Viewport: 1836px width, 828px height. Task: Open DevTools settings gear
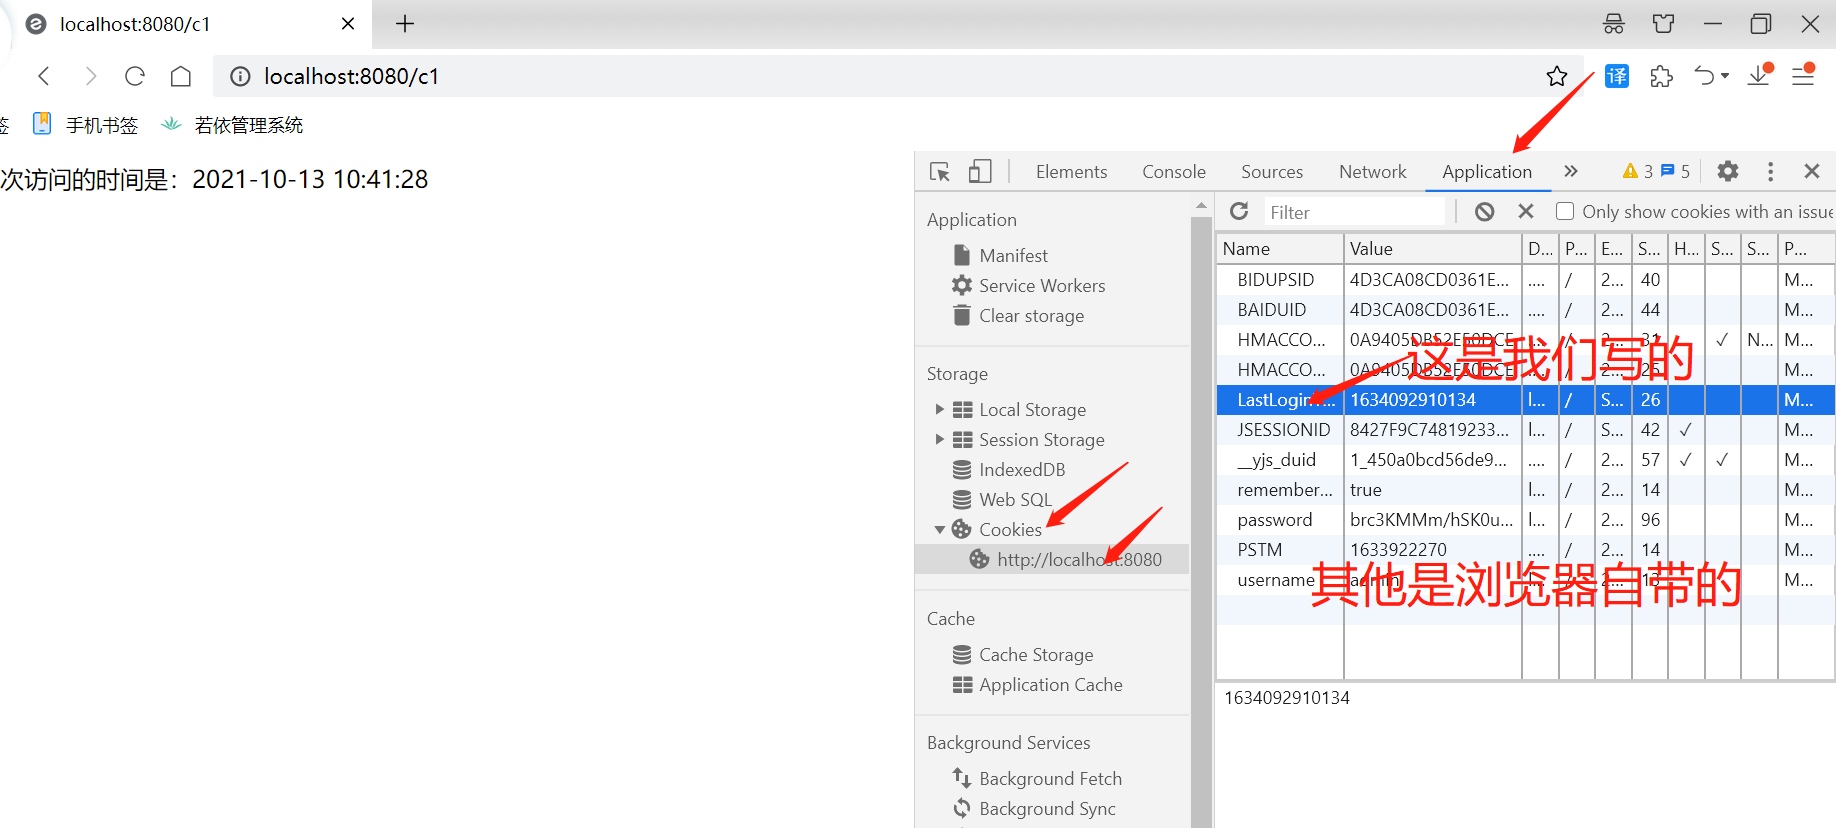pos(1728,171)
